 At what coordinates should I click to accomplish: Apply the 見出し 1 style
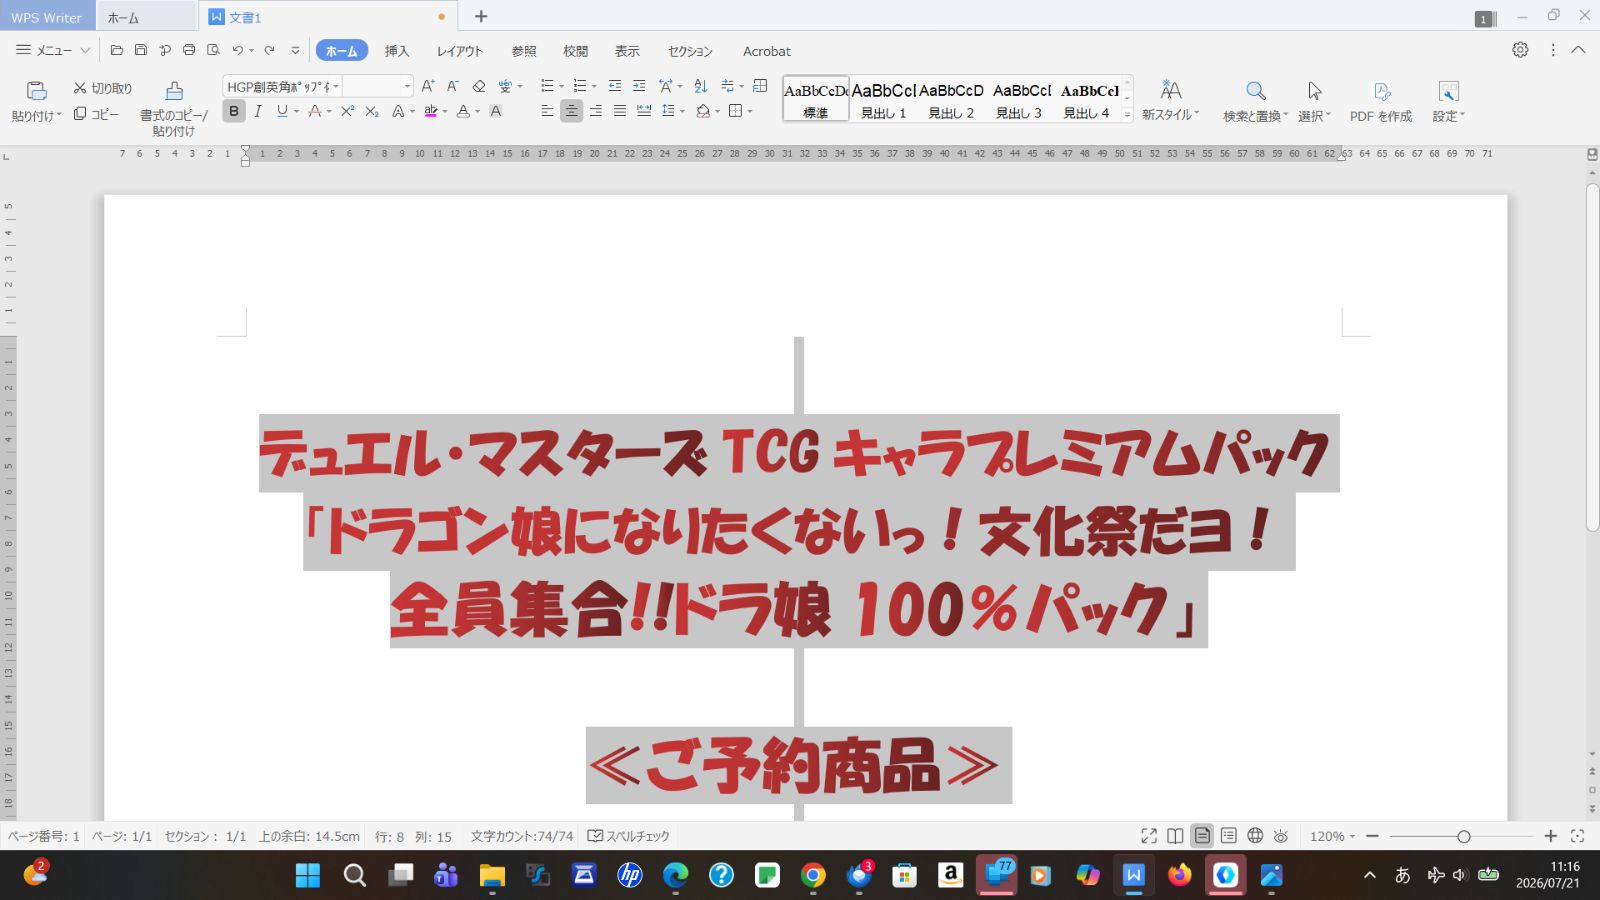tap(883, 99)
